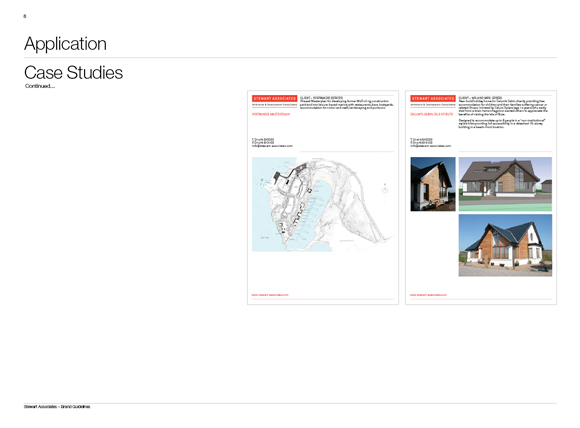Click the client line on Calum's Cabin sheet
This screenshot has width=580, height=428.
480,98
